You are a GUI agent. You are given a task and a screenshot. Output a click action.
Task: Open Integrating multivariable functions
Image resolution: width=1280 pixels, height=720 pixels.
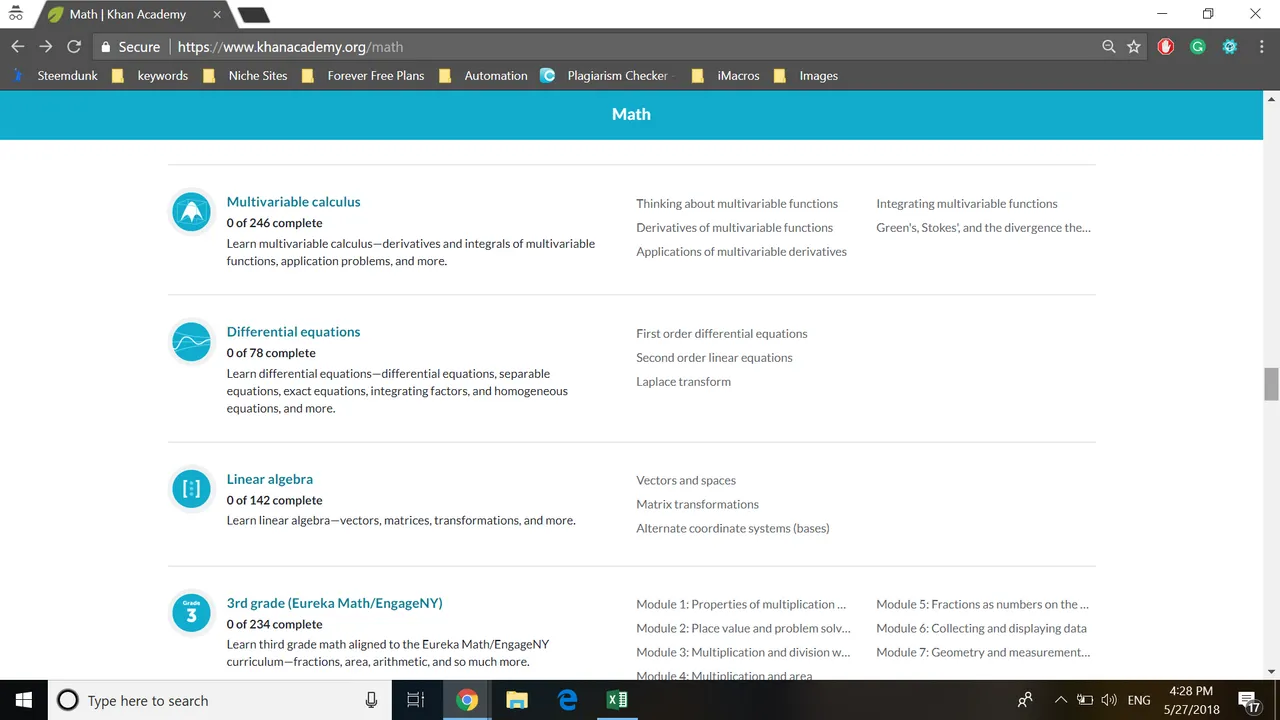point(966,203)
